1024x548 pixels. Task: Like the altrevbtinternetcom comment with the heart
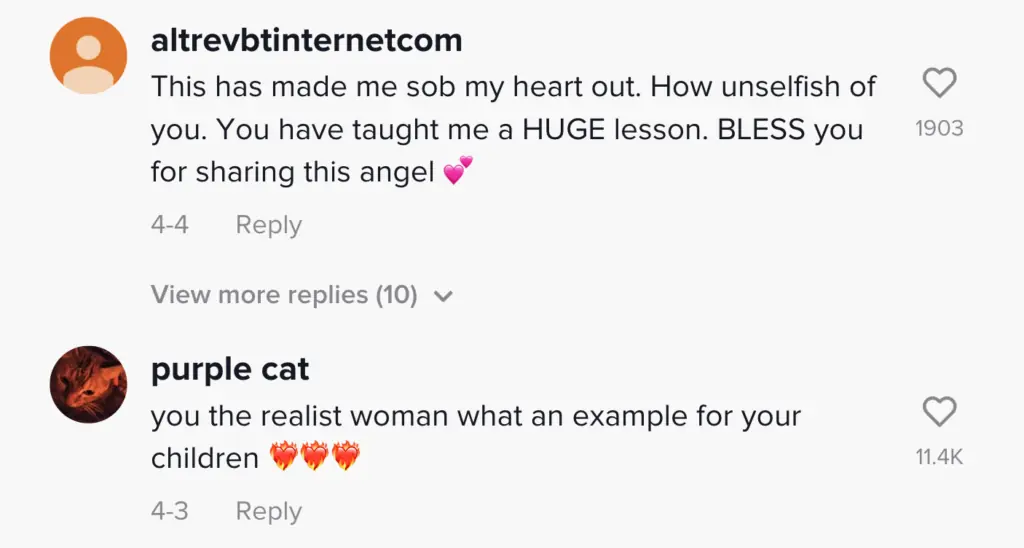[x=939, y=84]
